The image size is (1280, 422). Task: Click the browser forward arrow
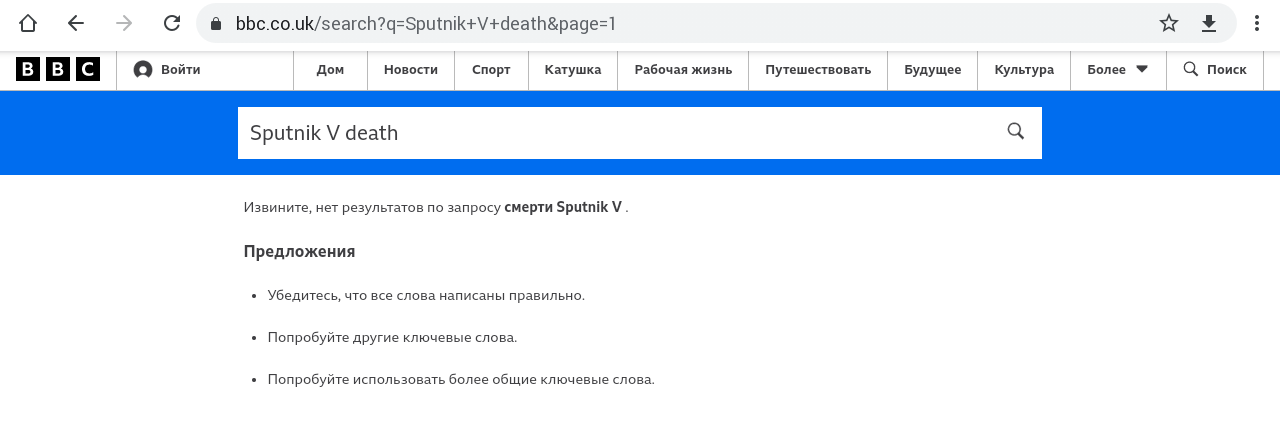coord(124,23)
